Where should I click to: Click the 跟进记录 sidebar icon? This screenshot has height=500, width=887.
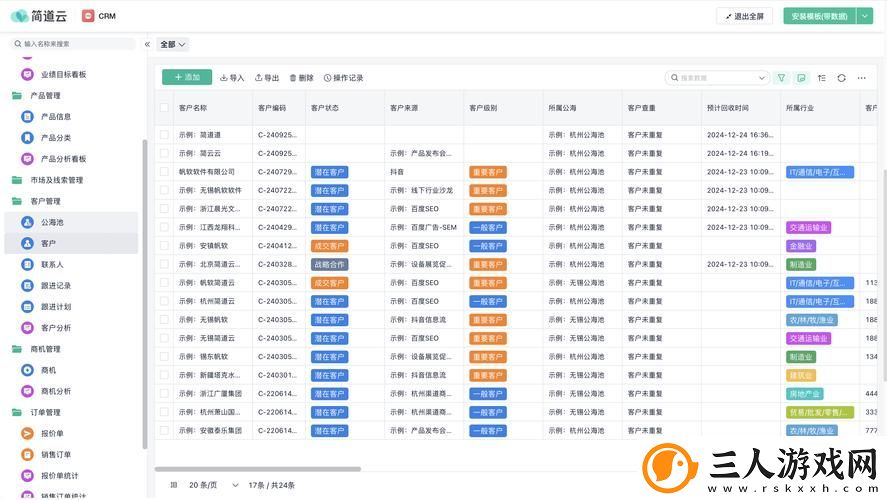pyautogui.click(x=27, y=286)
